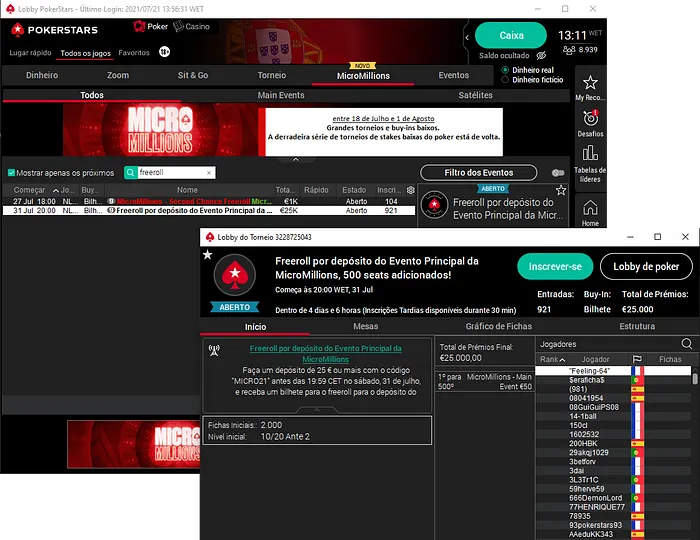Image resolution: width=700 pixels, height=540 pixels.
Task: Select Favoritos navigation item
Action: tap(134, 53)
